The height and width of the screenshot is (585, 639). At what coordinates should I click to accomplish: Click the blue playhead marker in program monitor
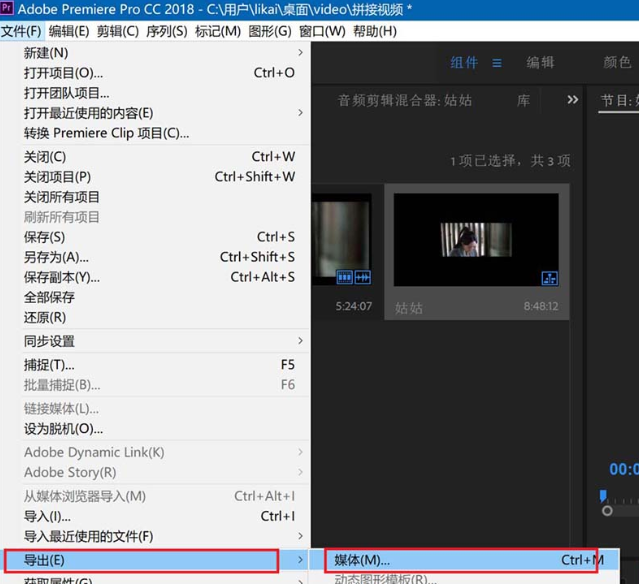click(603, 496)
